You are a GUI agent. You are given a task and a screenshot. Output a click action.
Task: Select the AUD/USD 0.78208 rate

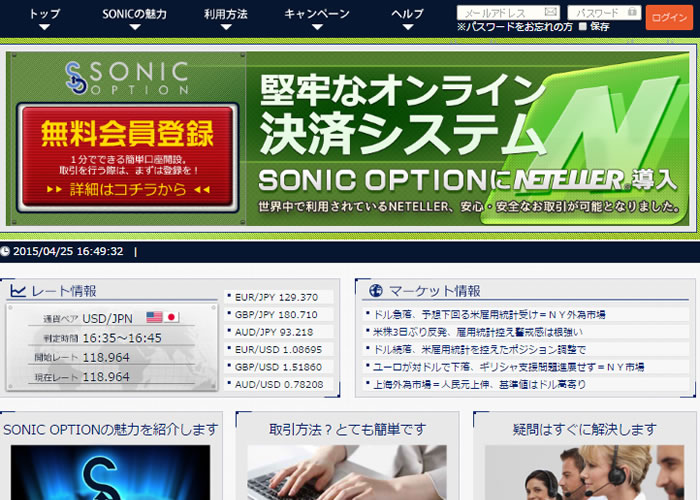pyautogui.click(x=279, y=384)
